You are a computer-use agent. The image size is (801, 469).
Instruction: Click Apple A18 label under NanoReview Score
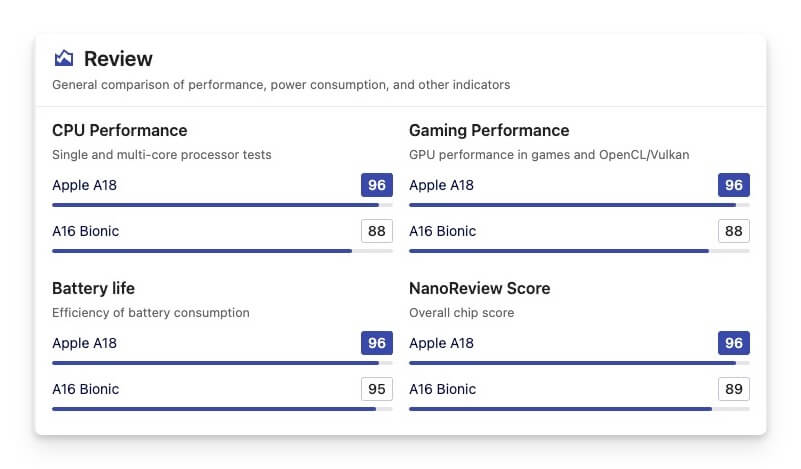coord(441,343)
